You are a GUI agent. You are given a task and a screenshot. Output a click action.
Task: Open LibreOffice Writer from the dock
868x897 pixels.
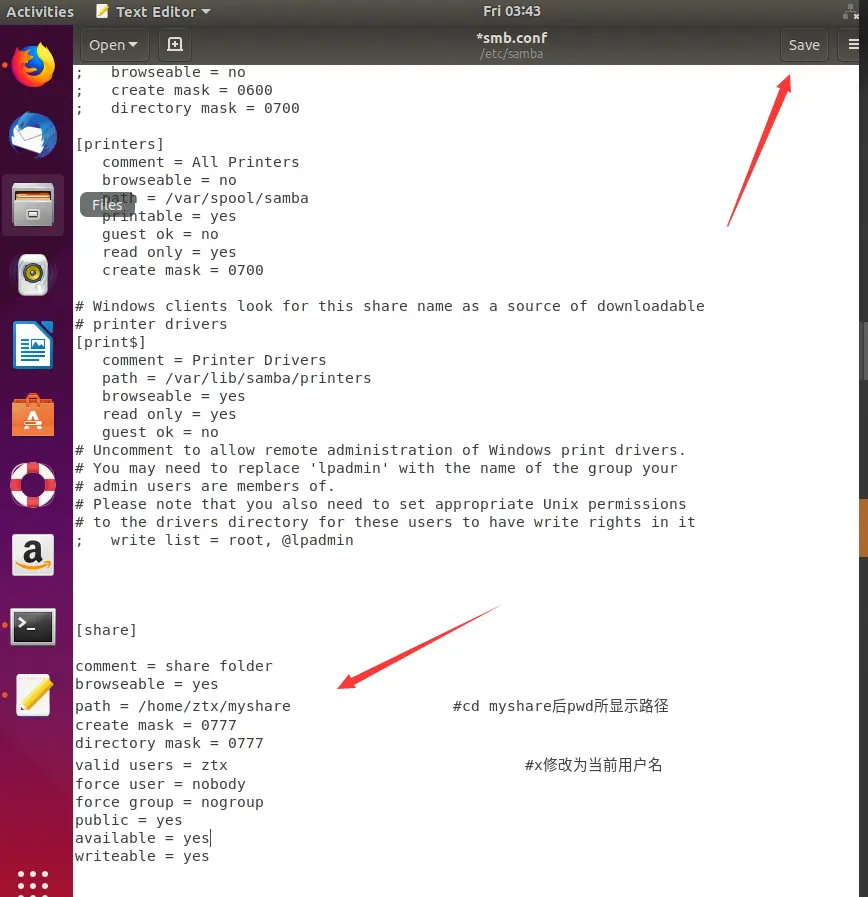tap(33, 345)
